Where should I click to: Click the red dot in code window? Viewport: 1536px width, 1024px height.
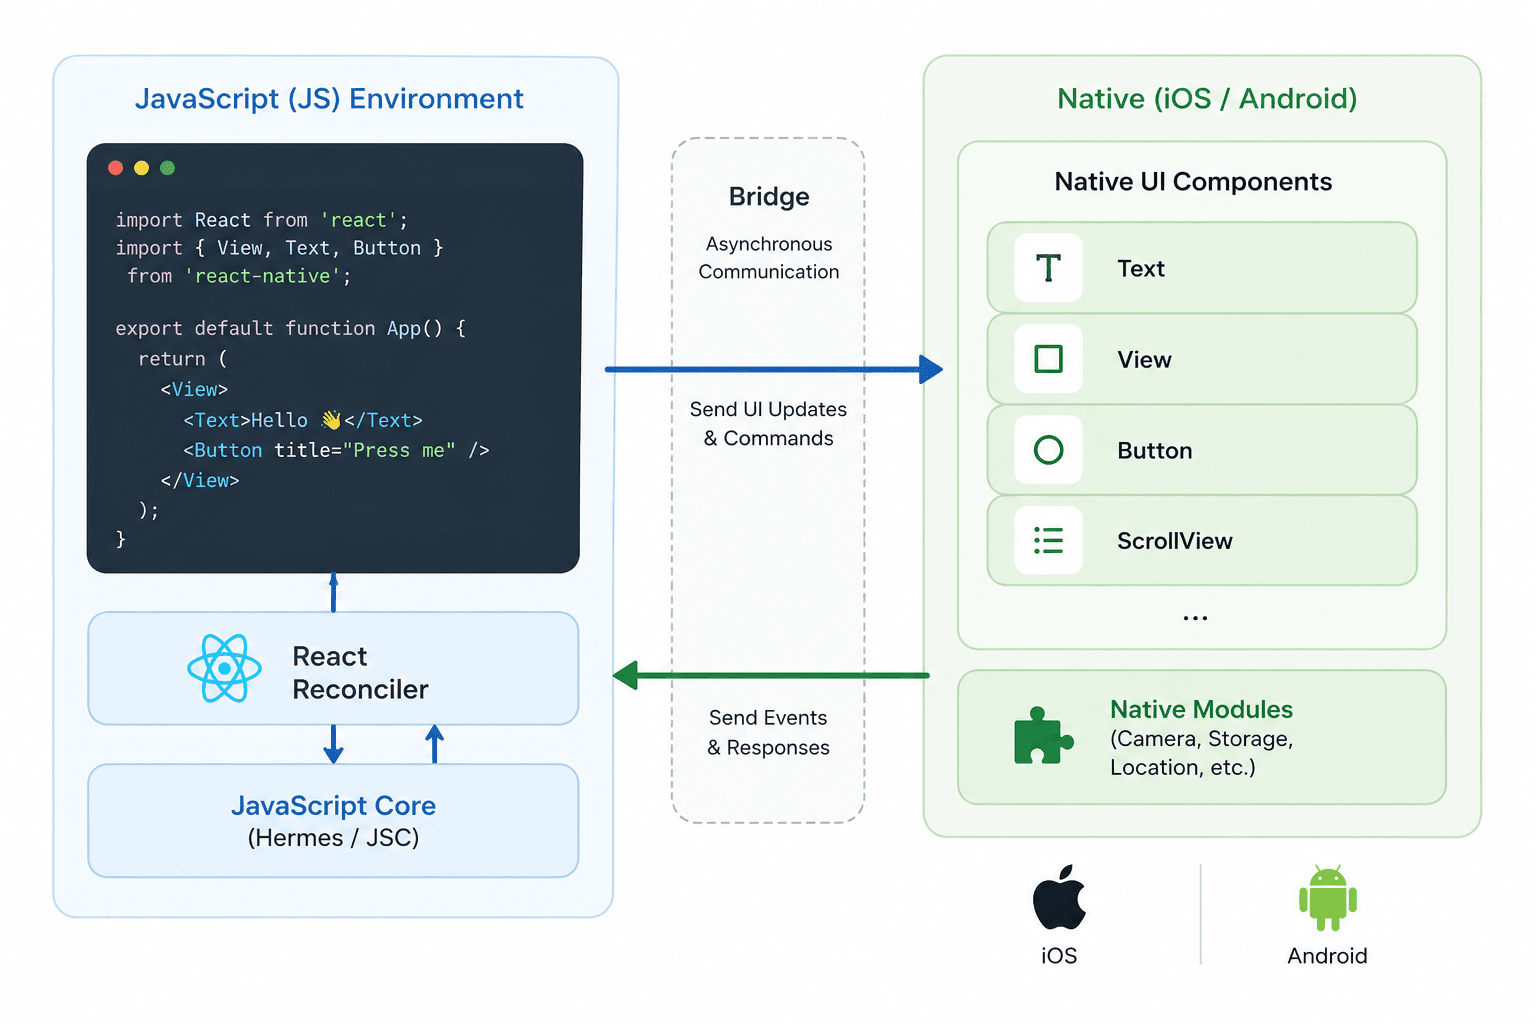[x=116, y=168]
